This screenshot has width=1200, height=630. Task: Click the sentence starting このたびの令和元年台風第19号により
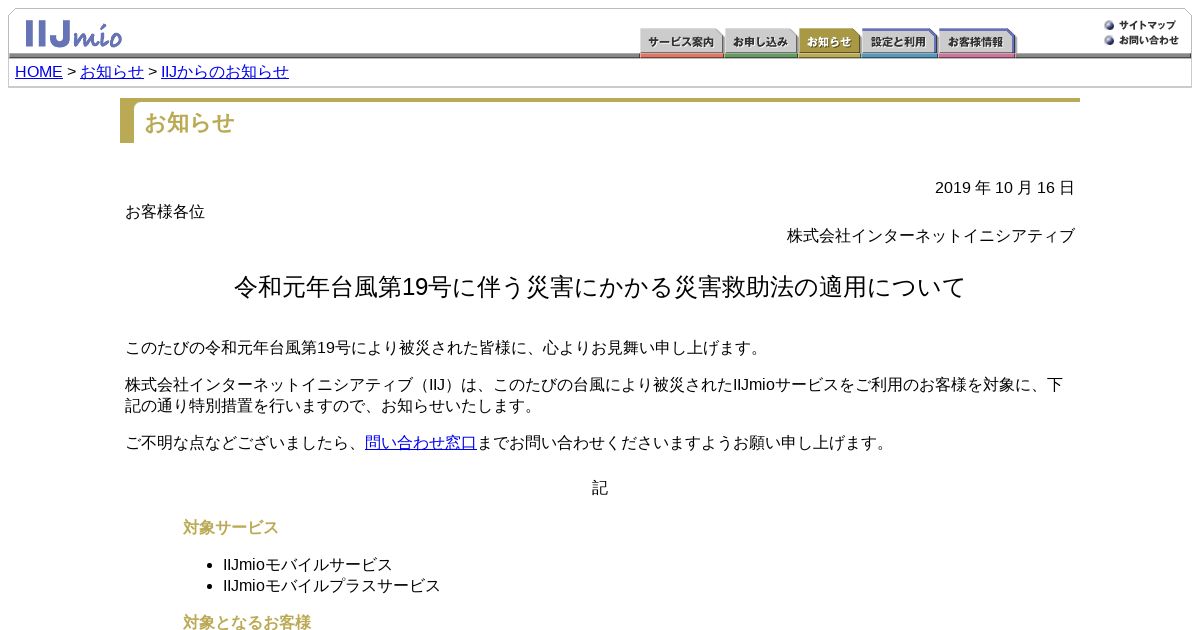(x=445, y=348)
